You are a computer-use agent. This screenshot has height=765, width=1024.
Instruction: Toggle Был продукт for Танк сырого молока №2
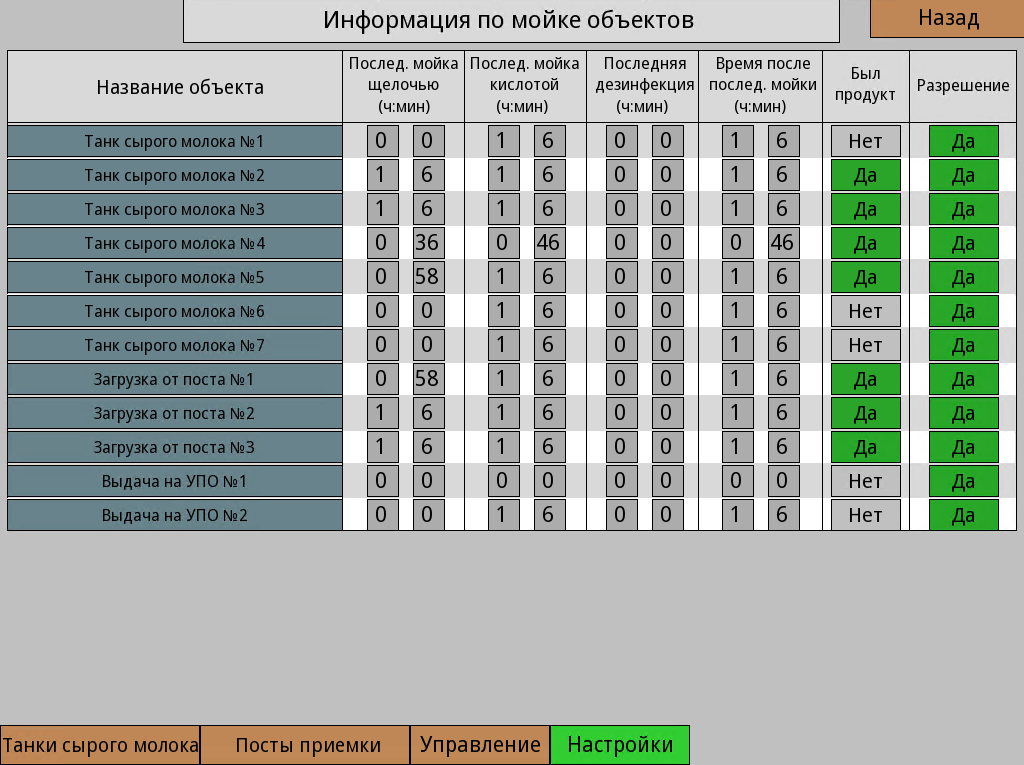[865, 175]
